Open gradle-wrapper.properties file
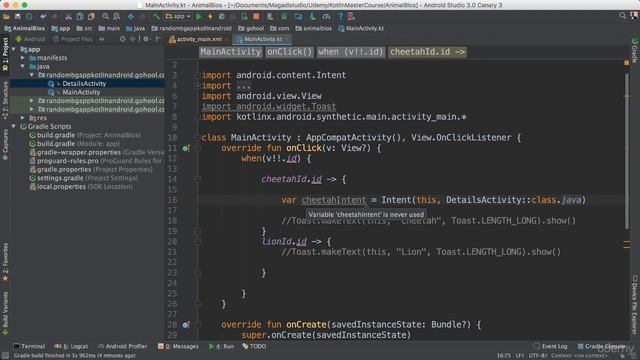This screenshot has width=640, height=360. point(96,152)
